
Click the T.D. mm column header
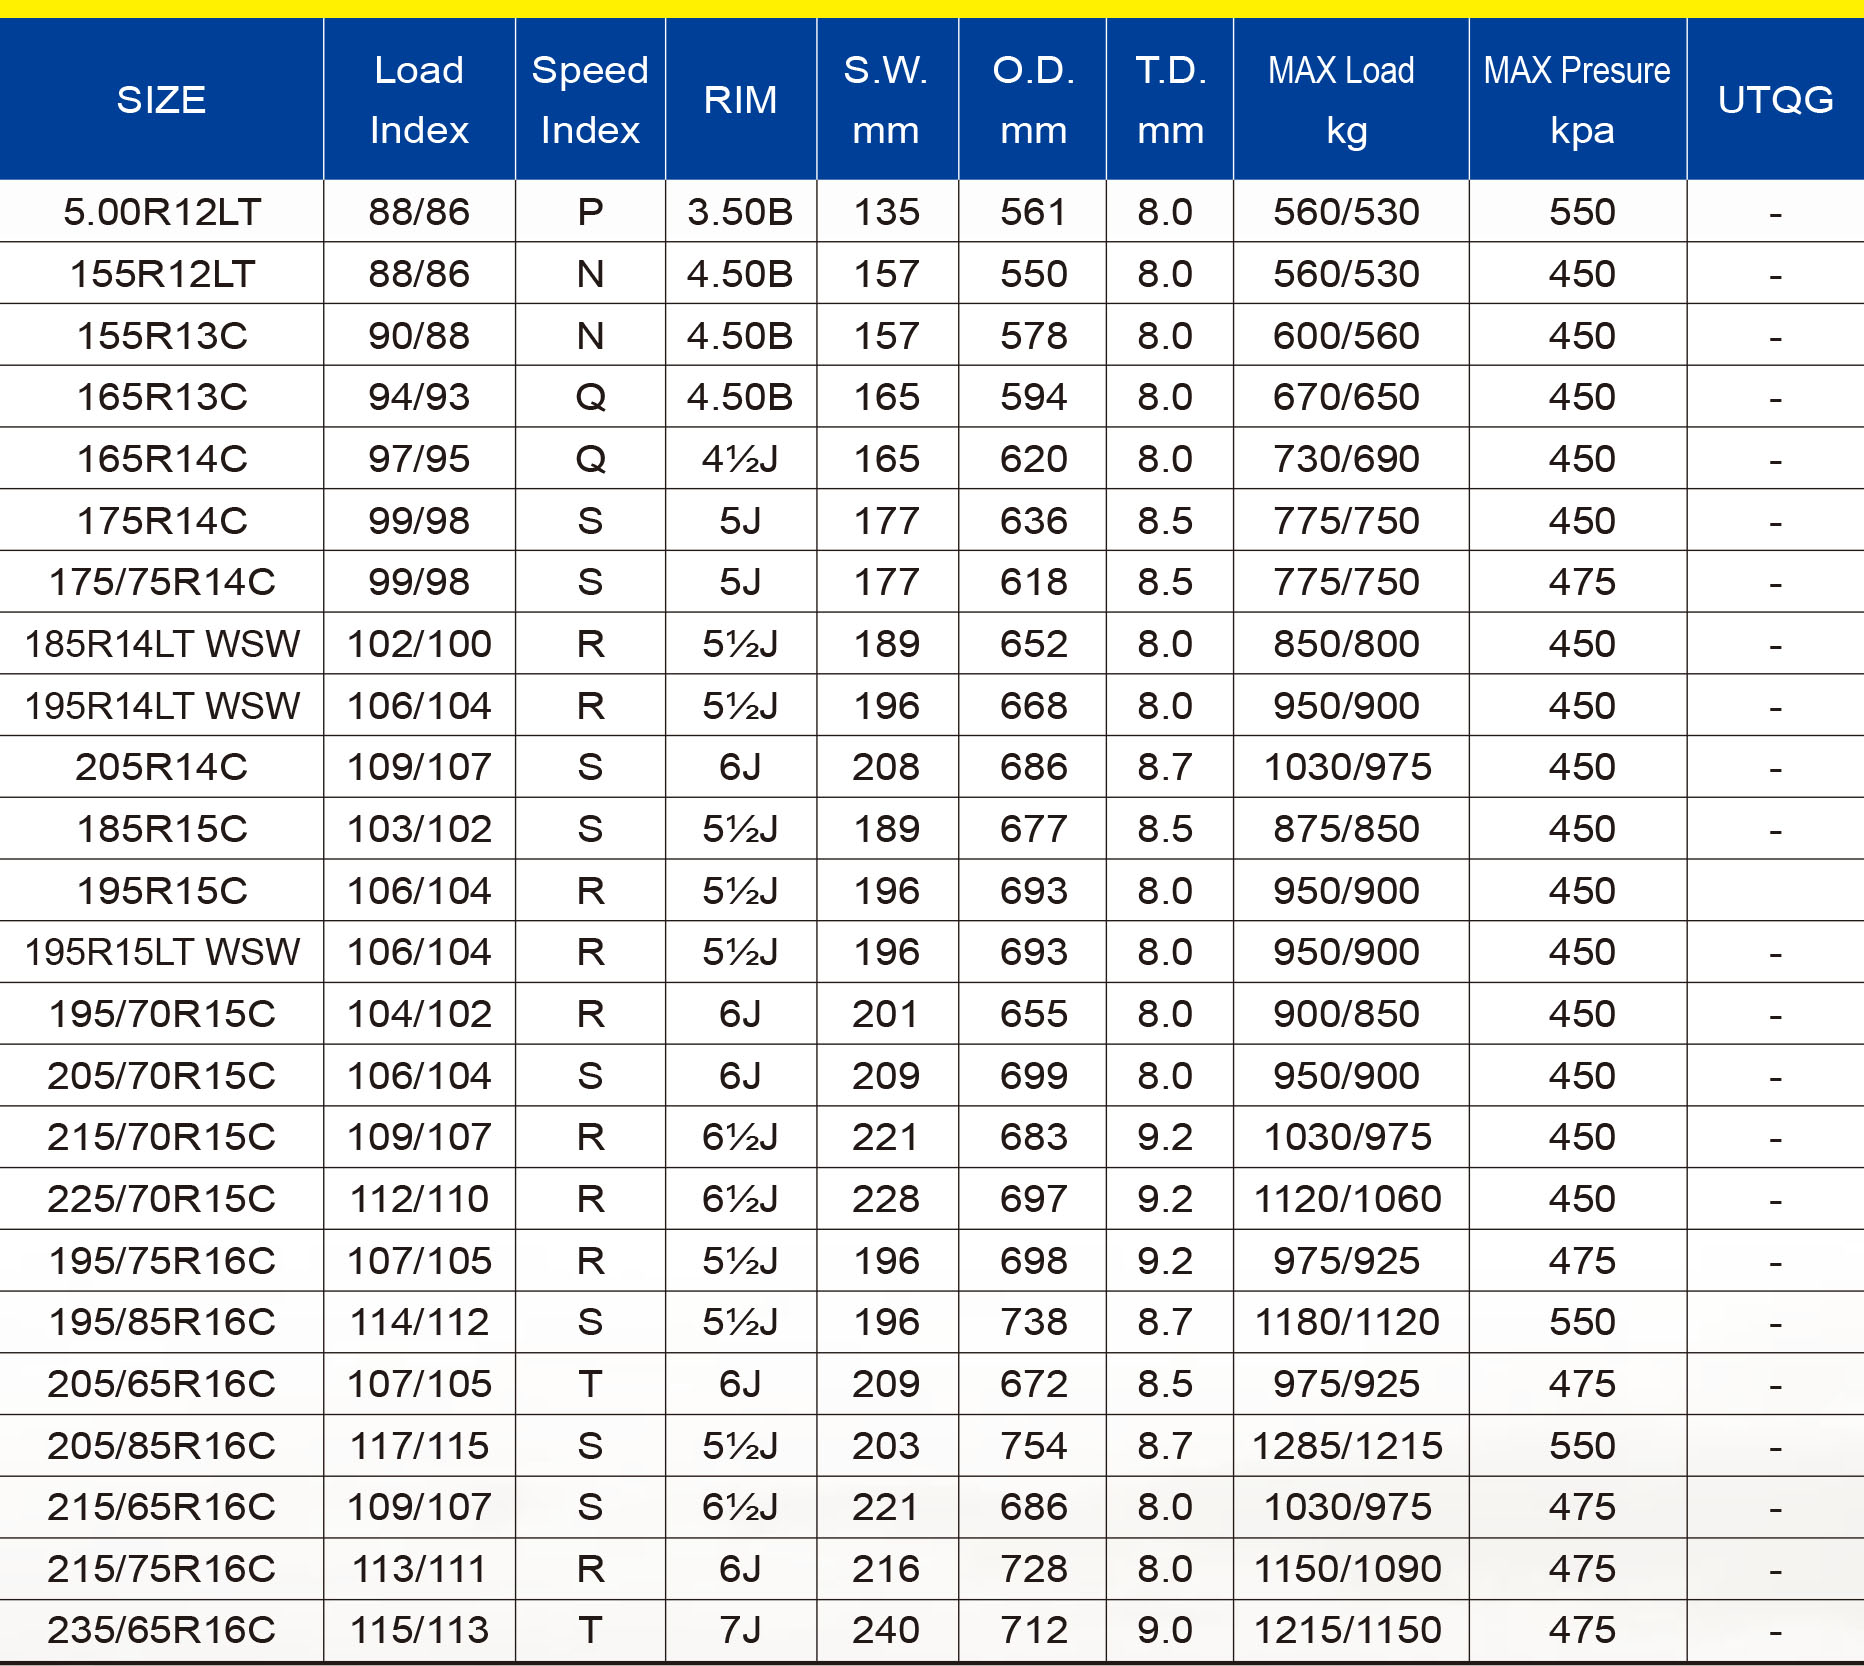[1170, 100]
